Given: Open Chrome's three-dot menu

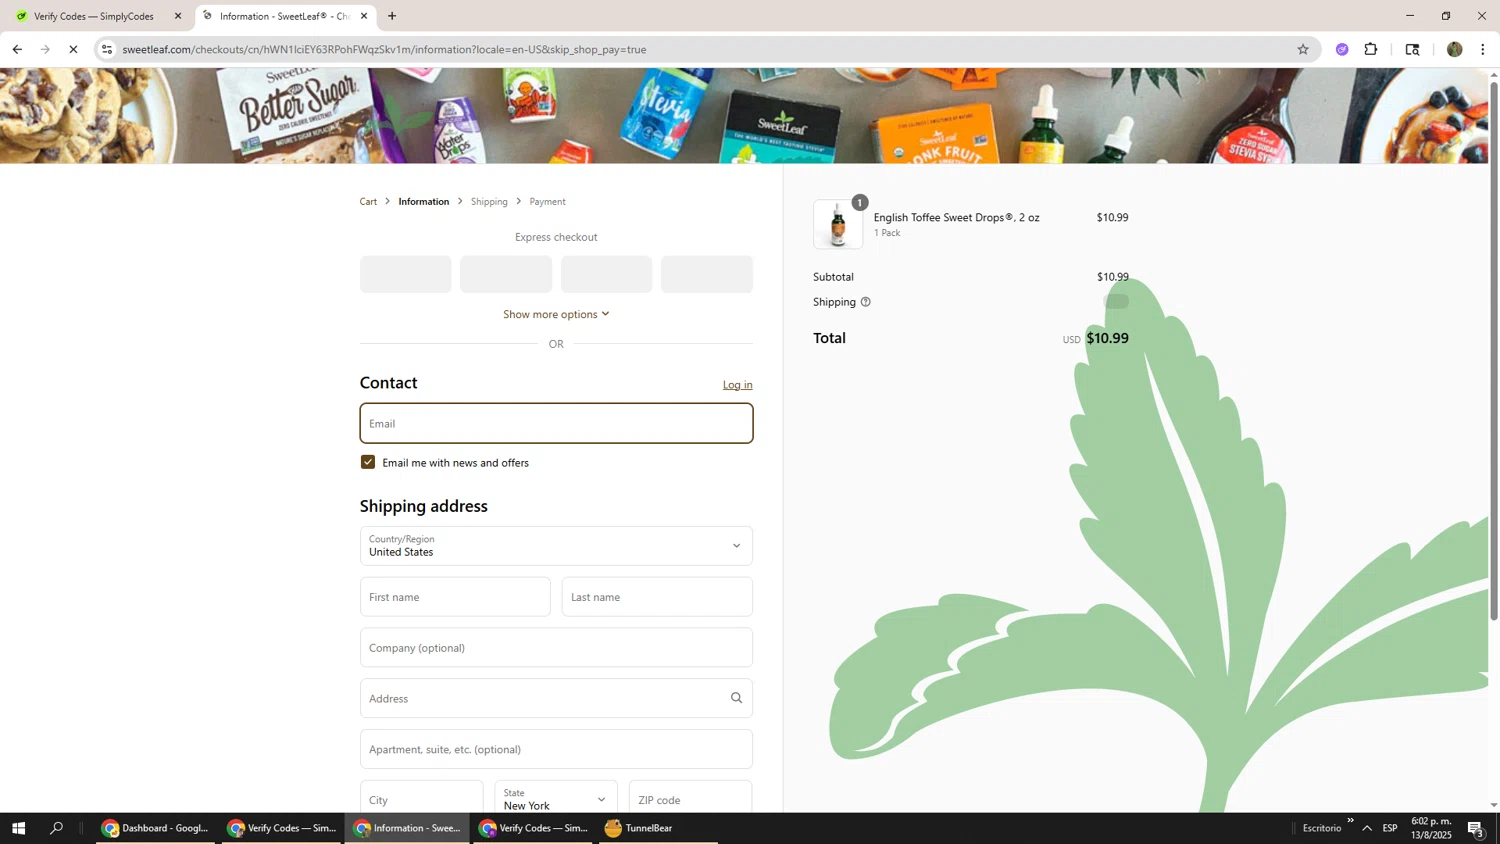Looking at the screenshot, I should [x=1482, y=49].
